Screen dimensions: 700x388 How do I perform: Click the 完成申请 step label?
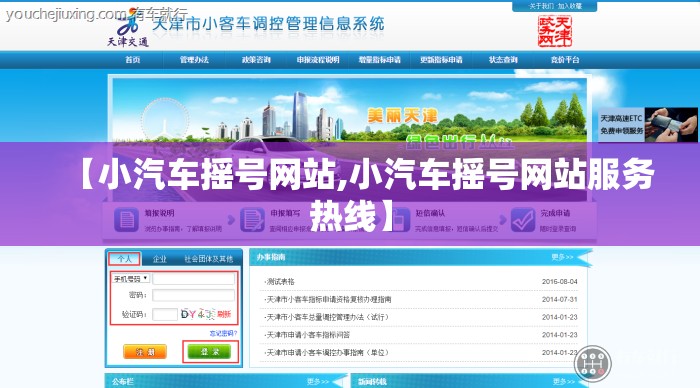[555, 213]
